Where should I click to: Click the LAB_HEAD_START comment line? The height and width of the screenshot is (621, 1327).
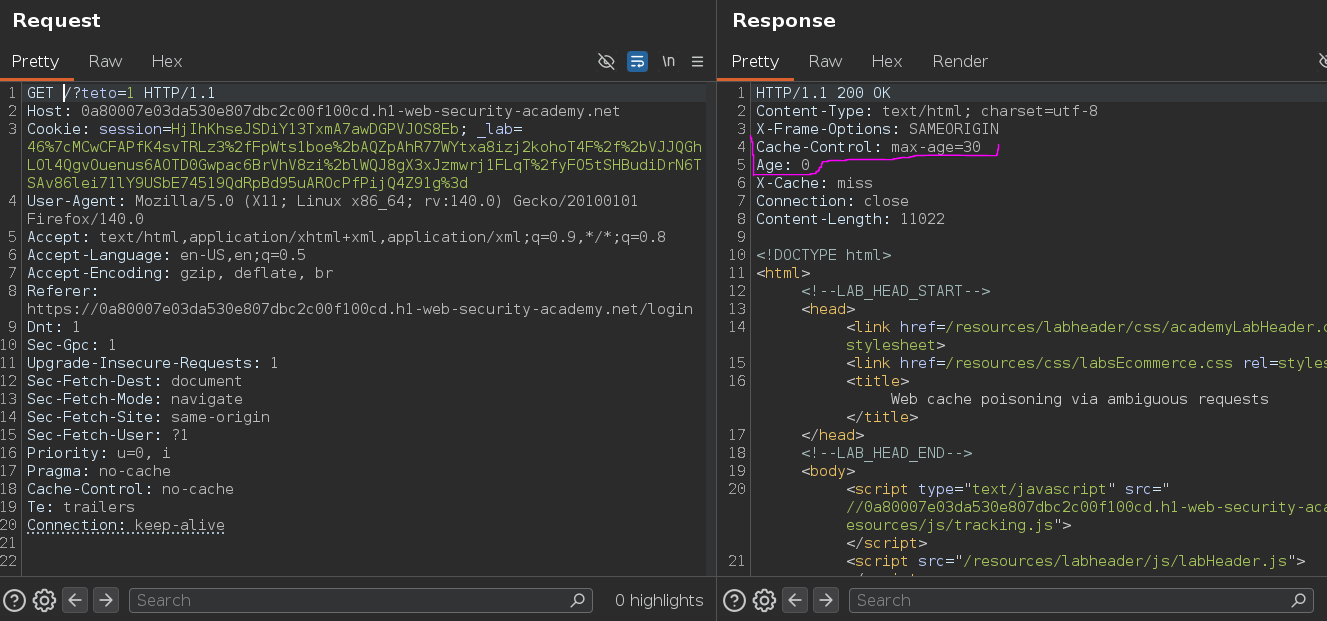point(895,291)
